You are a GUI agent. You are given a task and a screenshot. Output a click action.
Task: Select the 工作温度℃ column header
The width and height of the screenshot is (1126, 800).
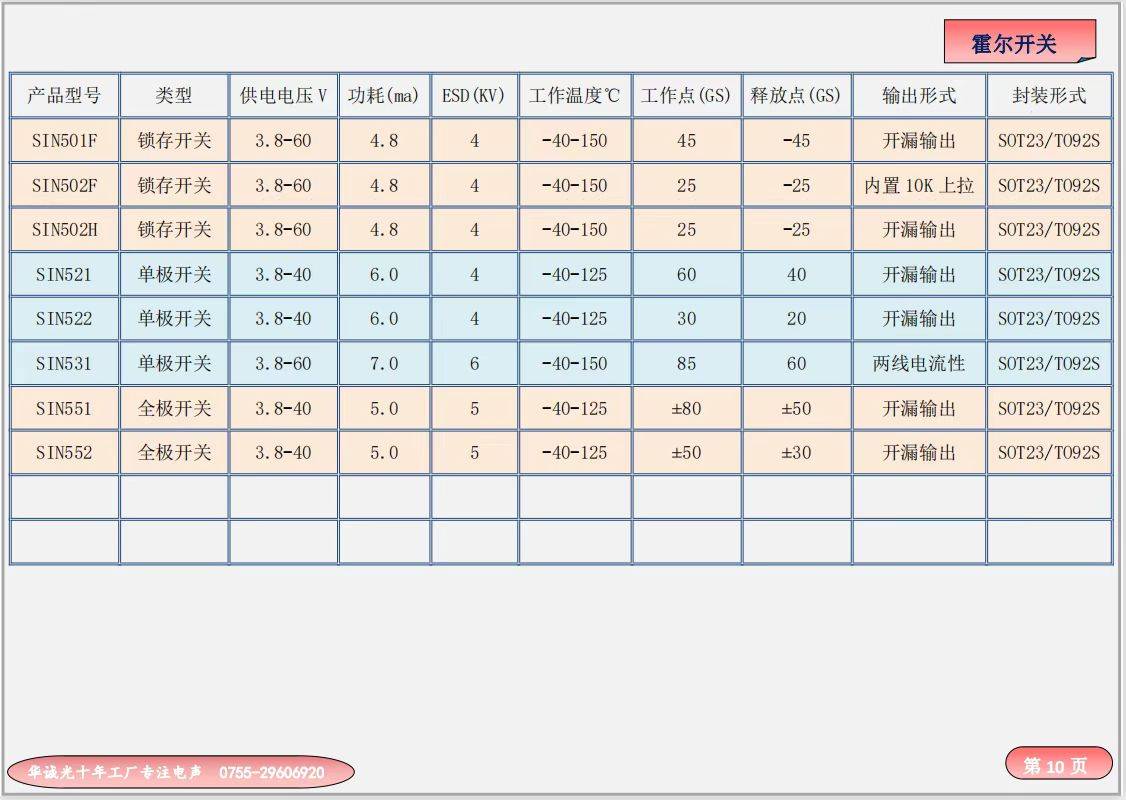tap(575, 96)
